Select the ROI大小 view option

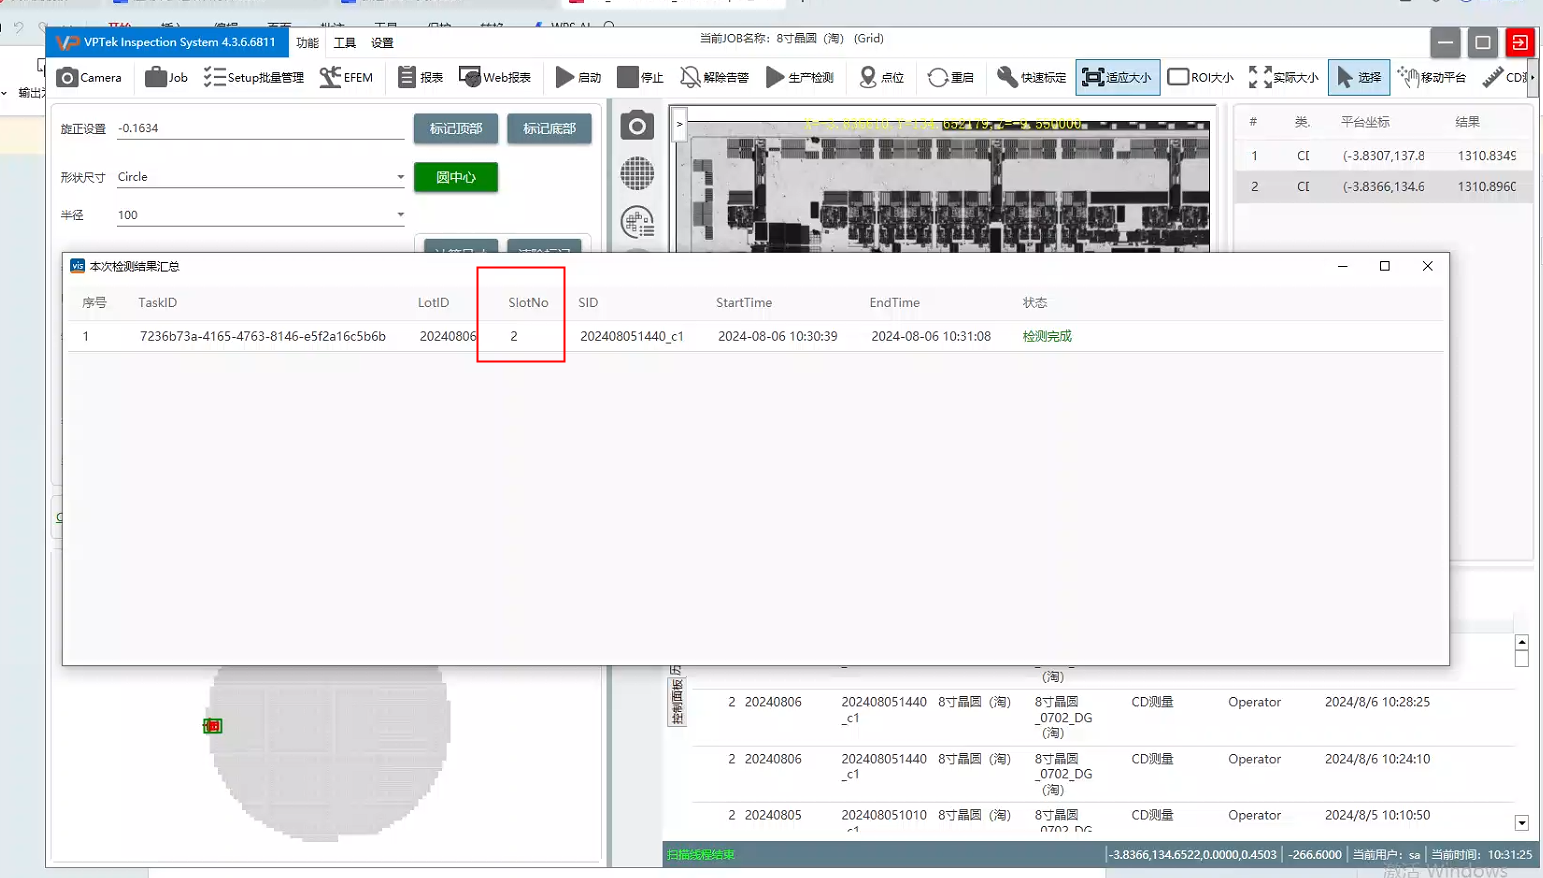[x=1200, y=77]
